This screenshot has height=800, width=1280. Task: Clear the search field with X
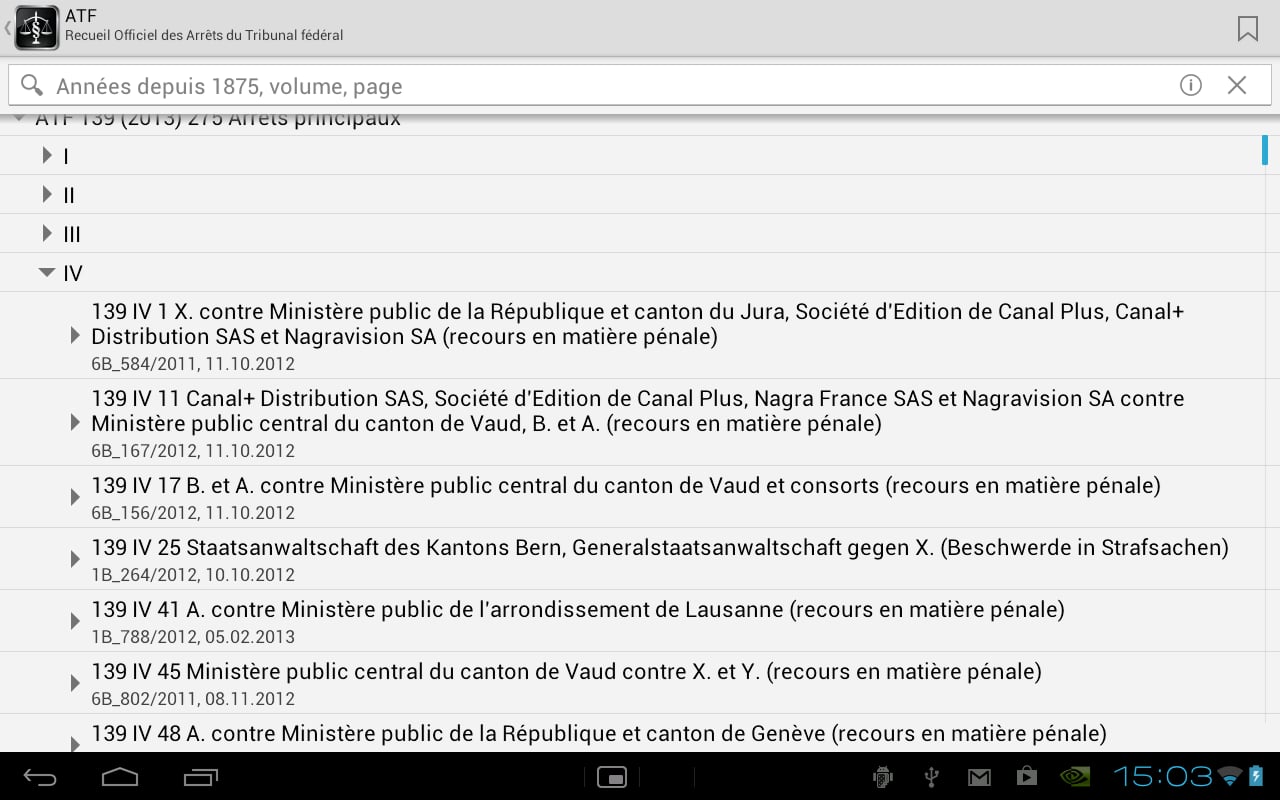pos(1237,85)
